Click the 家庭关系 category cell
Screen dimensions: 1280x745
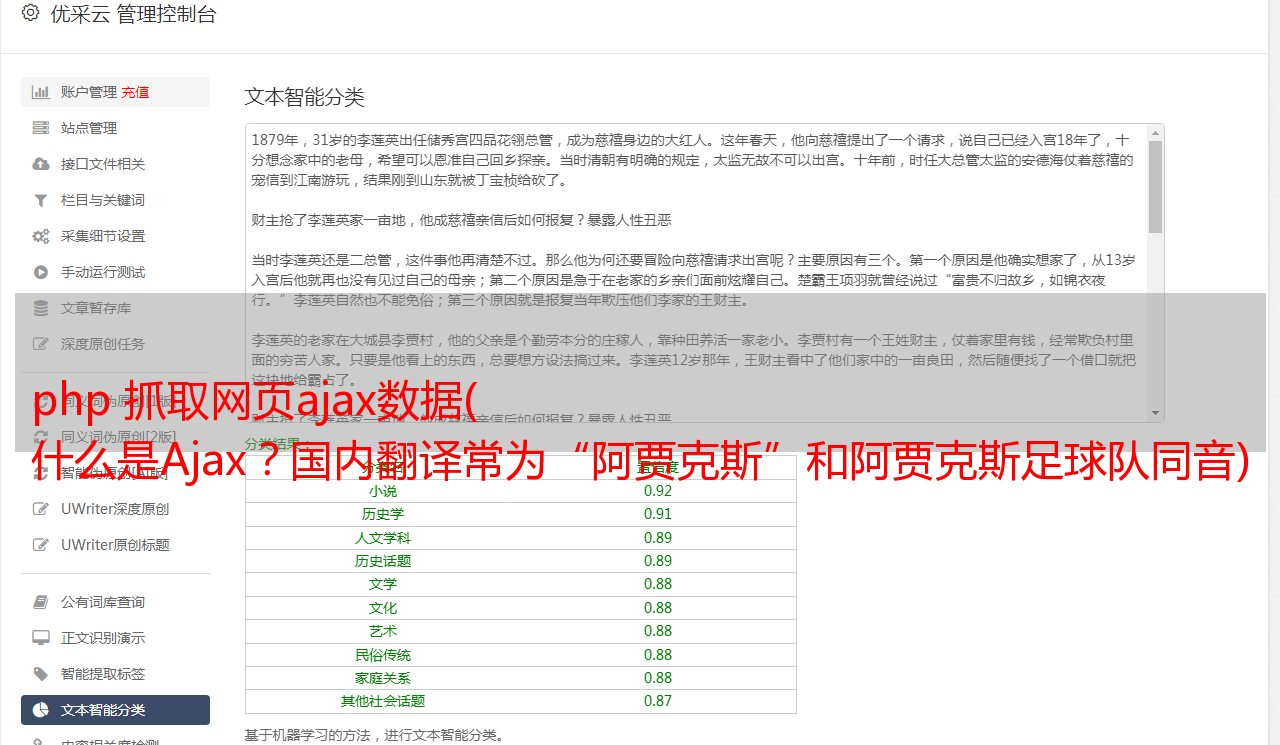383,678
